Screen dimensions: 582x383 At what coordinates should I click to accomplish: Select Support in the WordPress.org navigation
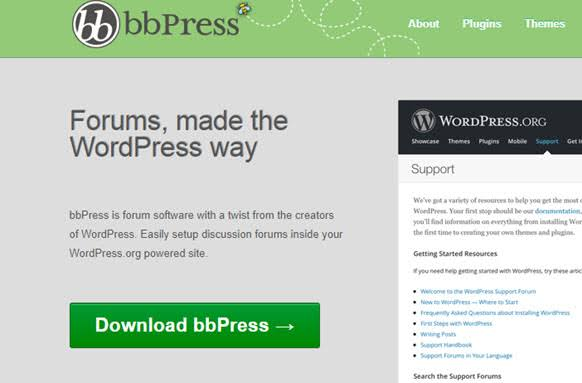(547, 141)
